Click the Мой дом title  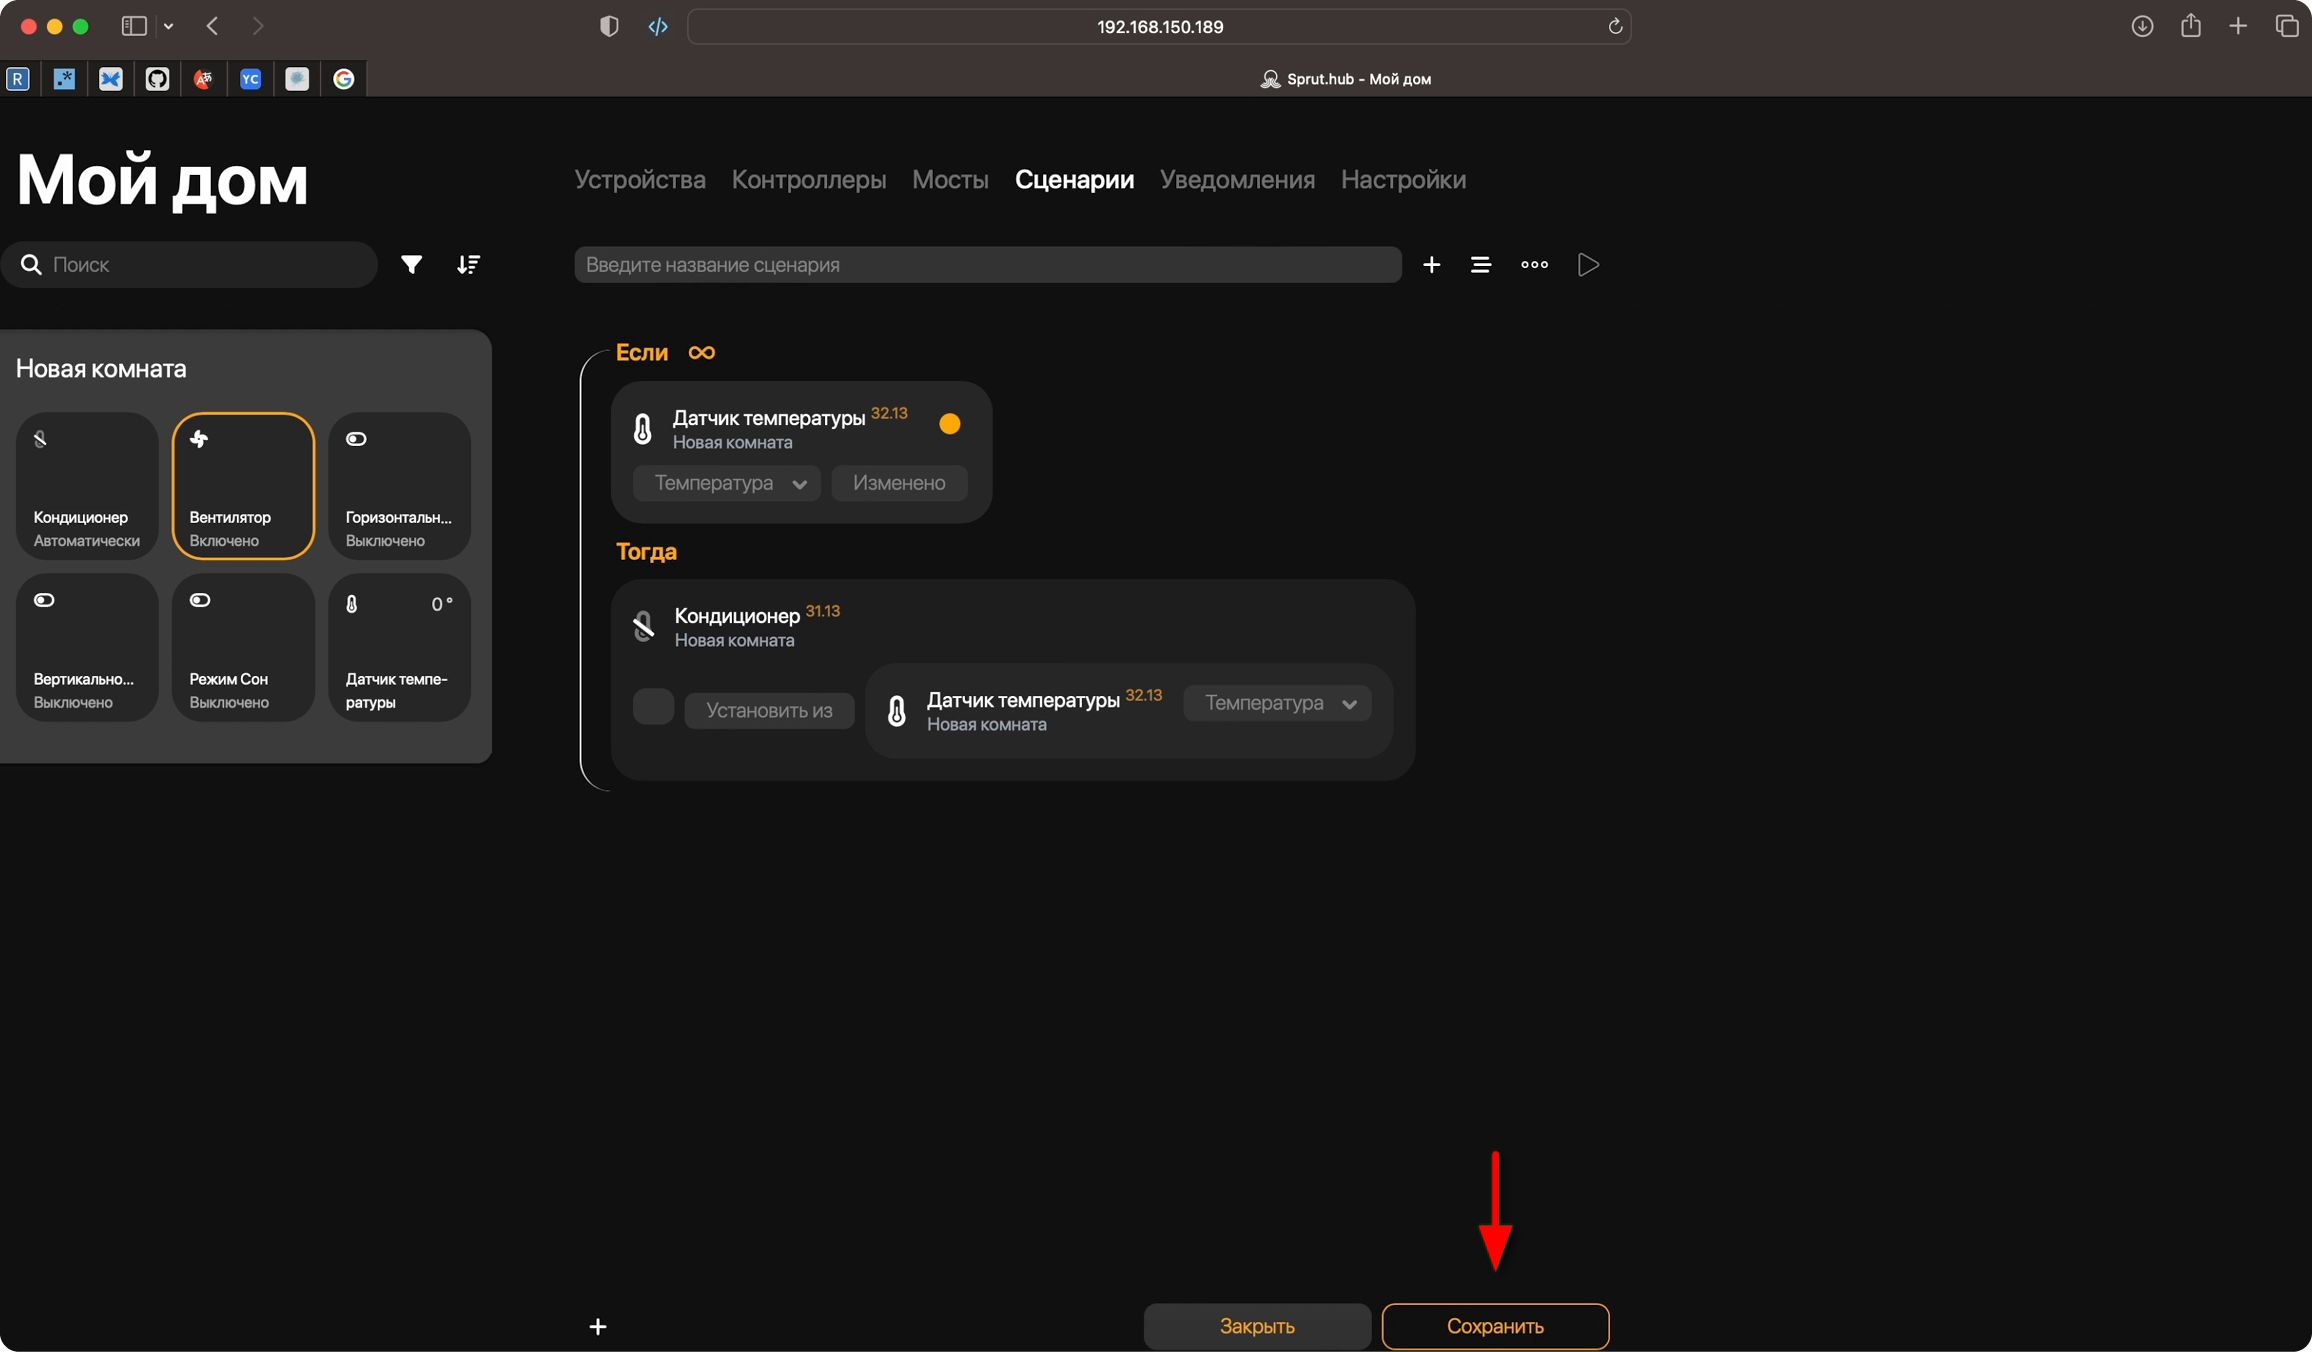click(x=162, y=180)
